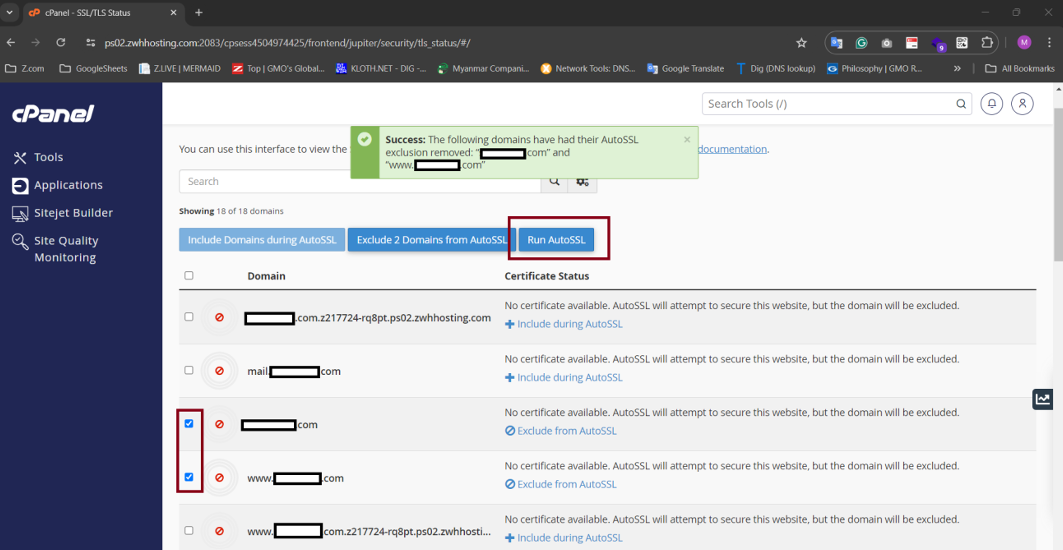Click the Search Tools input field
This screenshot has width=1063, height=550.
[828, 104]
